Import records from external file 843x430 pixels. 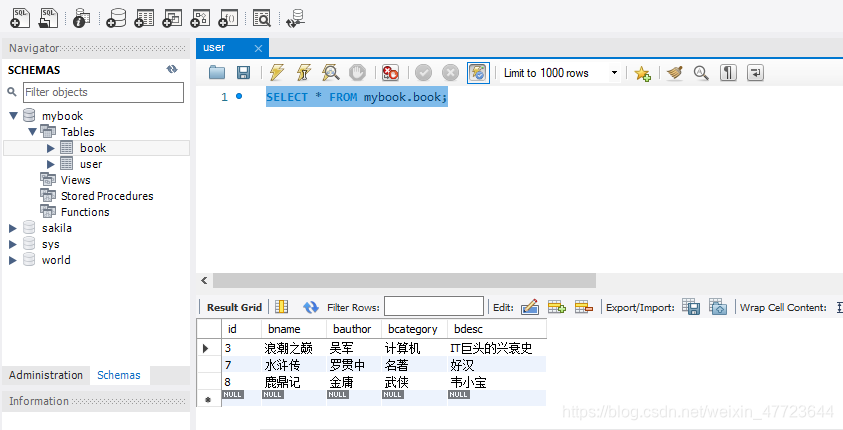point(718,307)
